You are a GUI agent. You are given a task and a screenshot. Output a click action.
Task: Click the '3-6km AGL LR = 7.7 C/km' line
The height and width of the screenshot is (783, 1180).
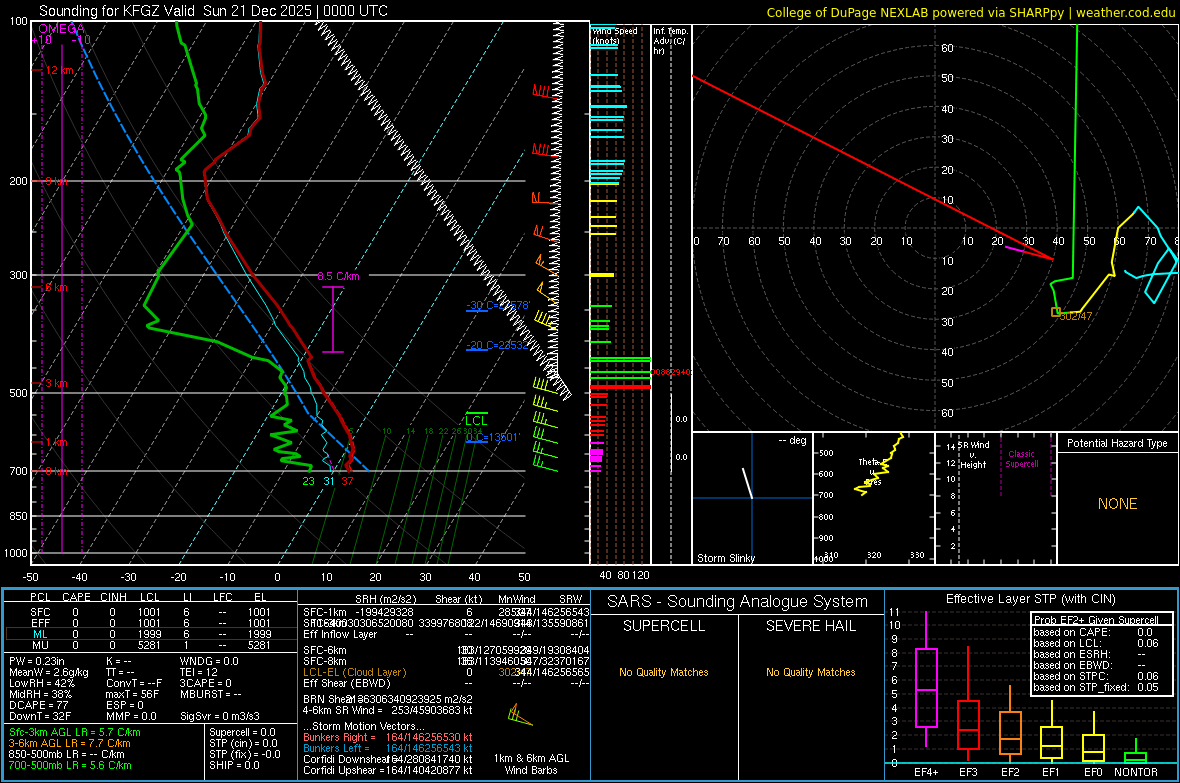[70, 743]
